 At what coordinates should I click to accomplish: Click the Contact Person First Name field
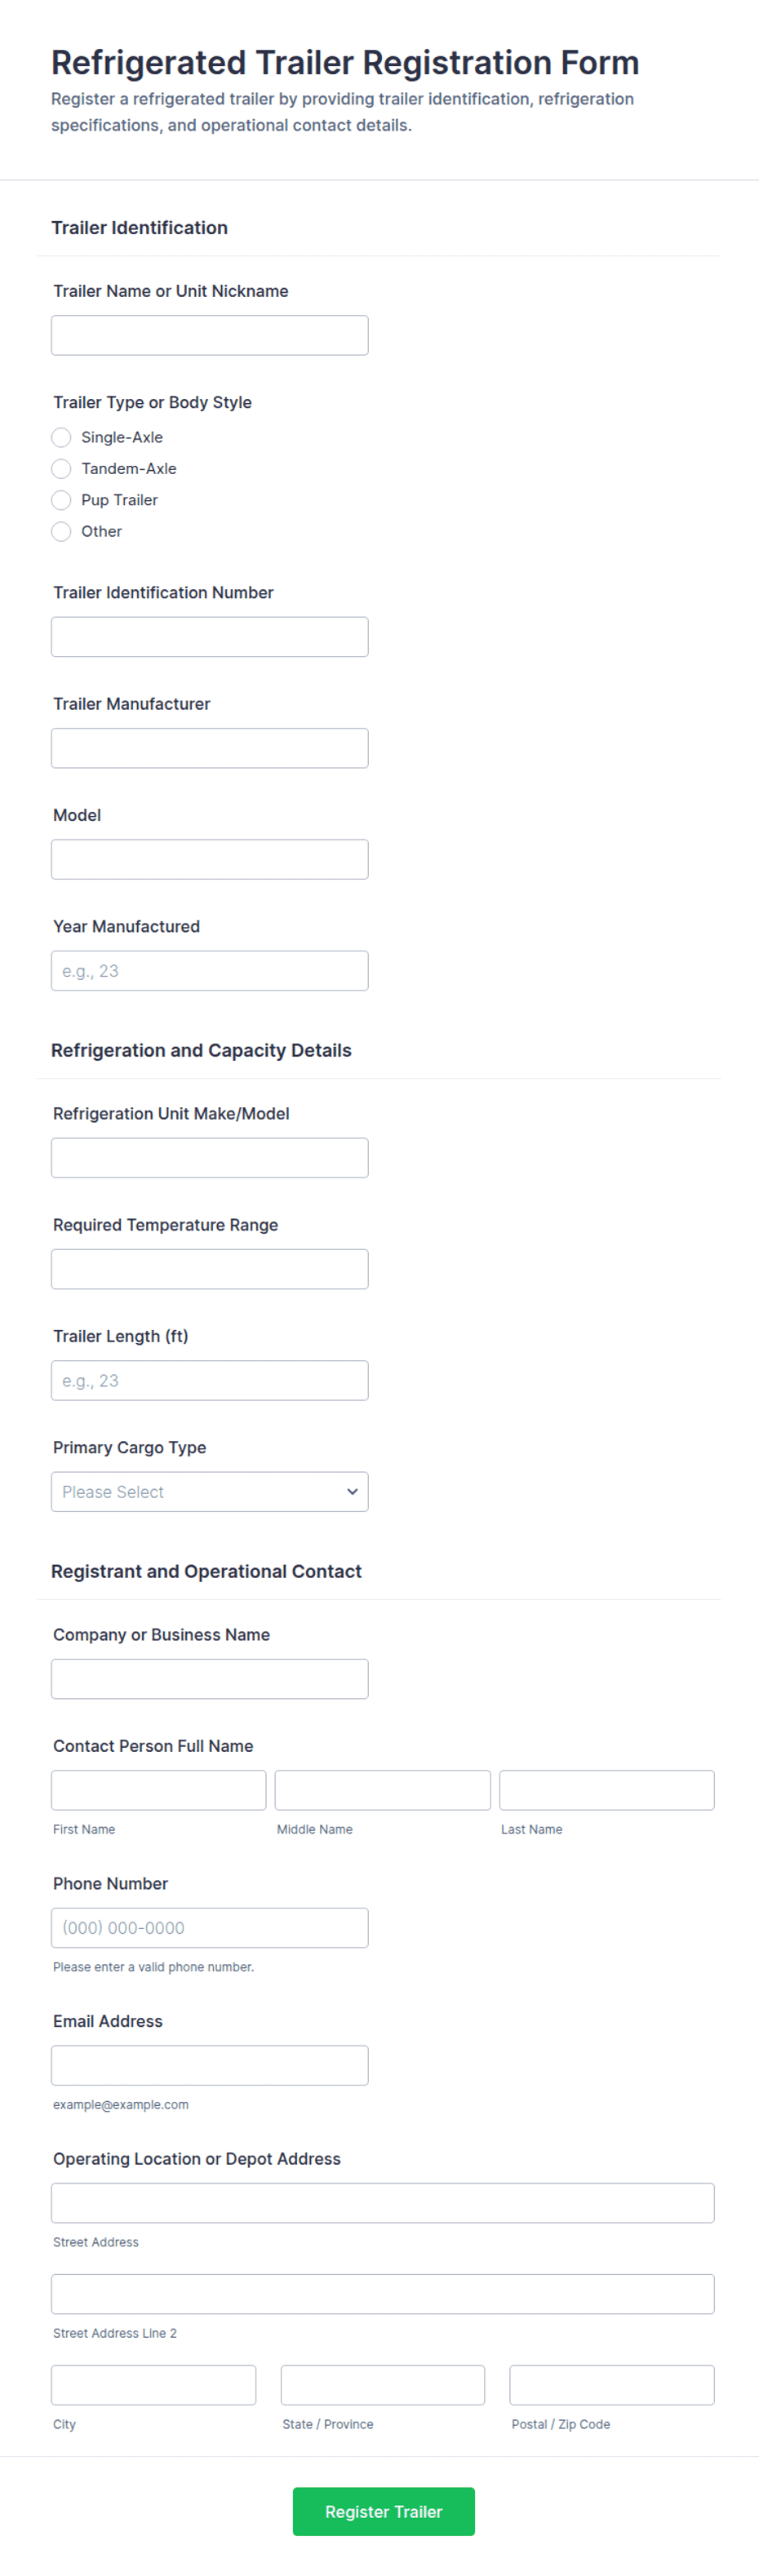(x=159, y=1789)
